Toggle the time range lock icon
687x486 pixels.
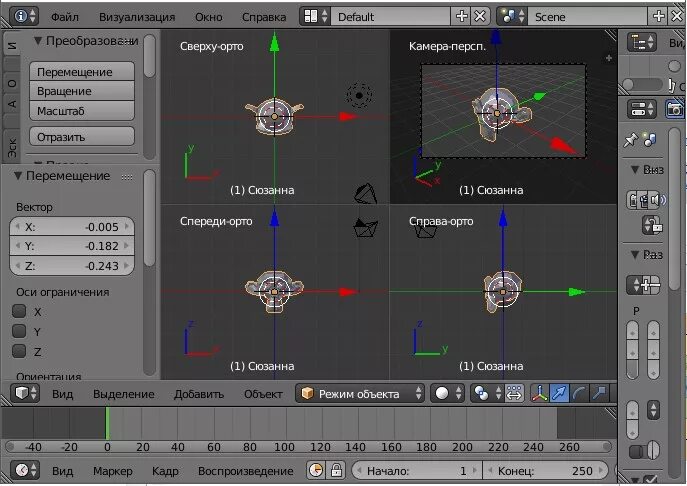tap(336, 470)
